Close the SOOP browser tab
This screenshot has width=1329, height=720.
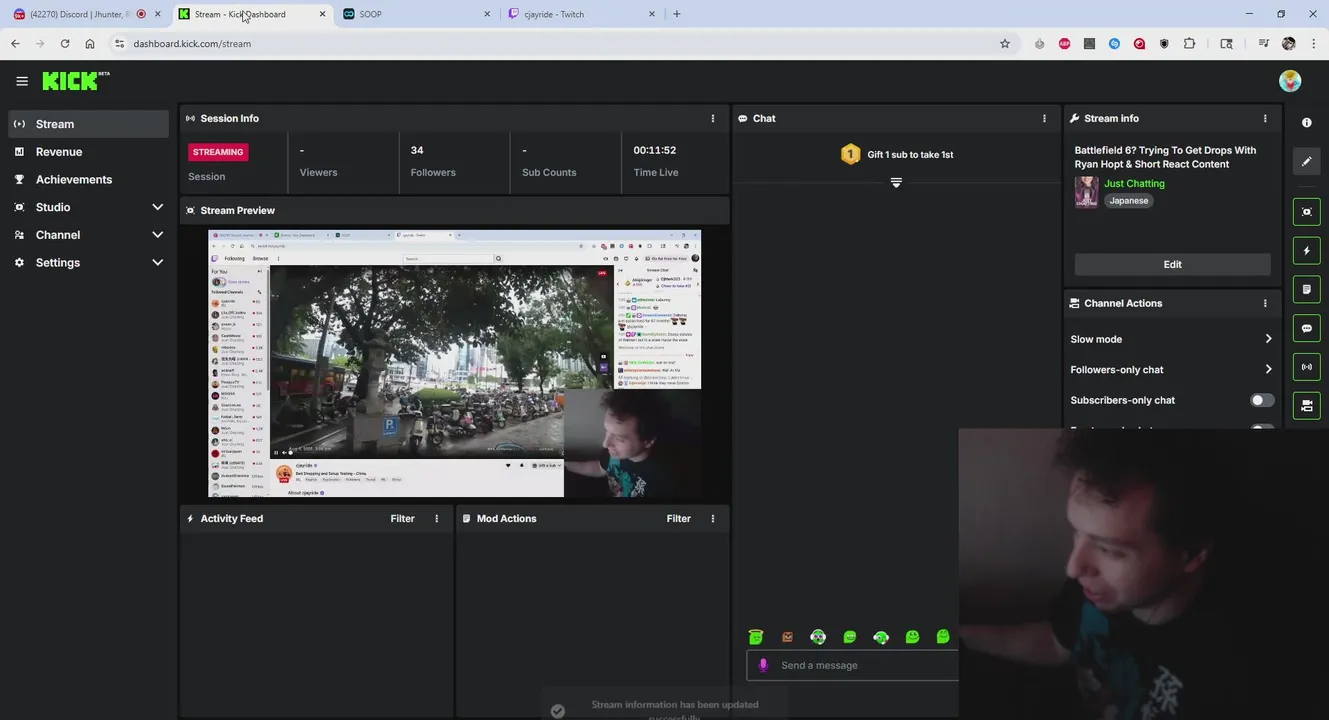click(x=487, y=14)
